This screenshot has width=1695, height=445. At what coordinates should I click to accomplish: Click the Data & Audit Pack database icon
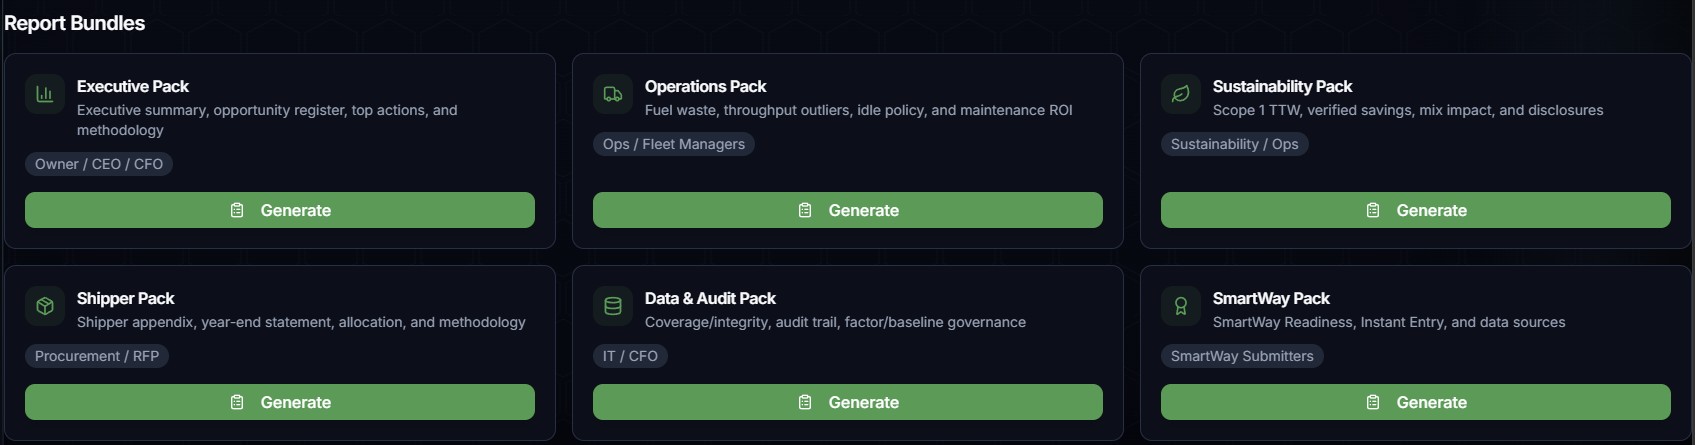coord(613,306)
